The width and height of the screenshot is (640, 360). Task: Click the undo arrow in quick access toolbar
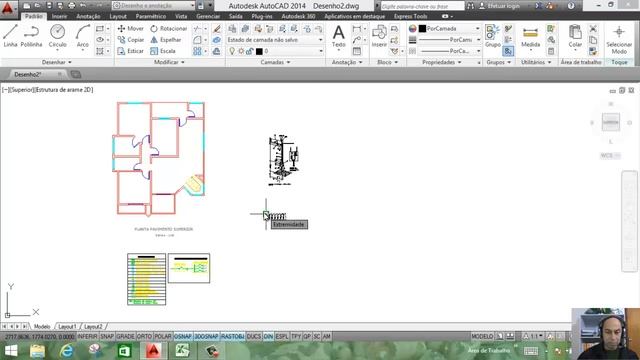(83, 6)
